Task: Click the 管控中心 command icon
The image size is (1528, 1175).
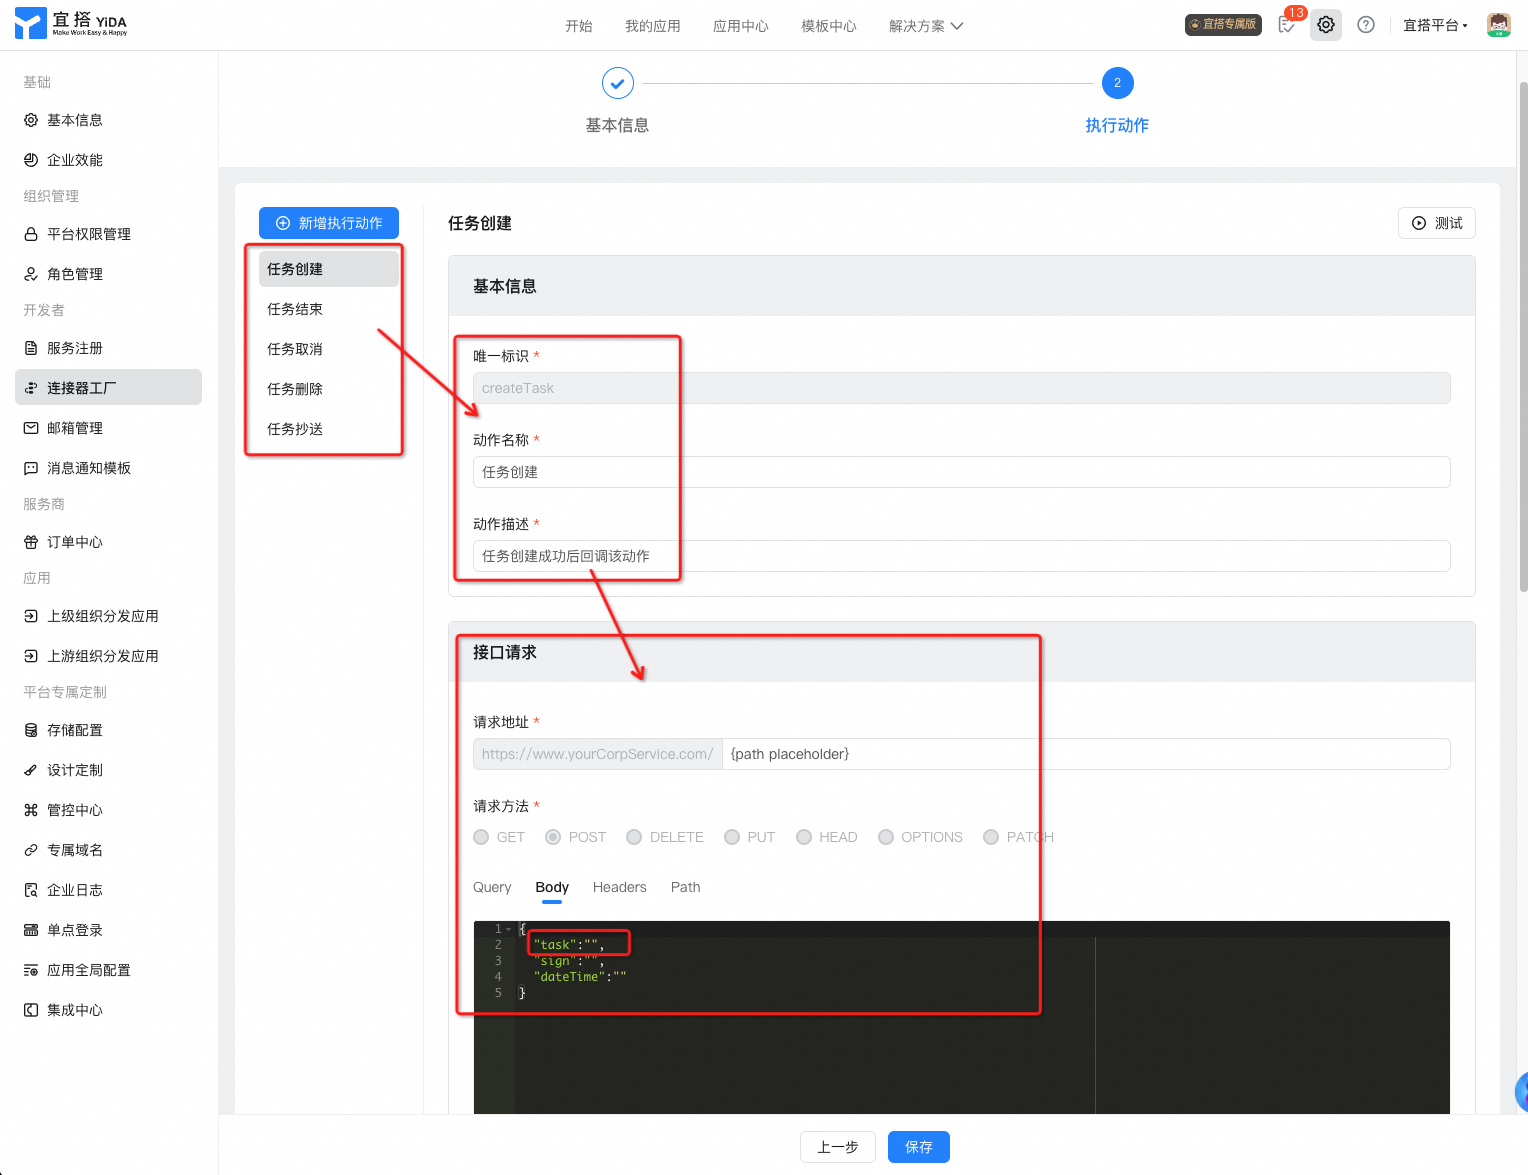Action: pos(31,810)
